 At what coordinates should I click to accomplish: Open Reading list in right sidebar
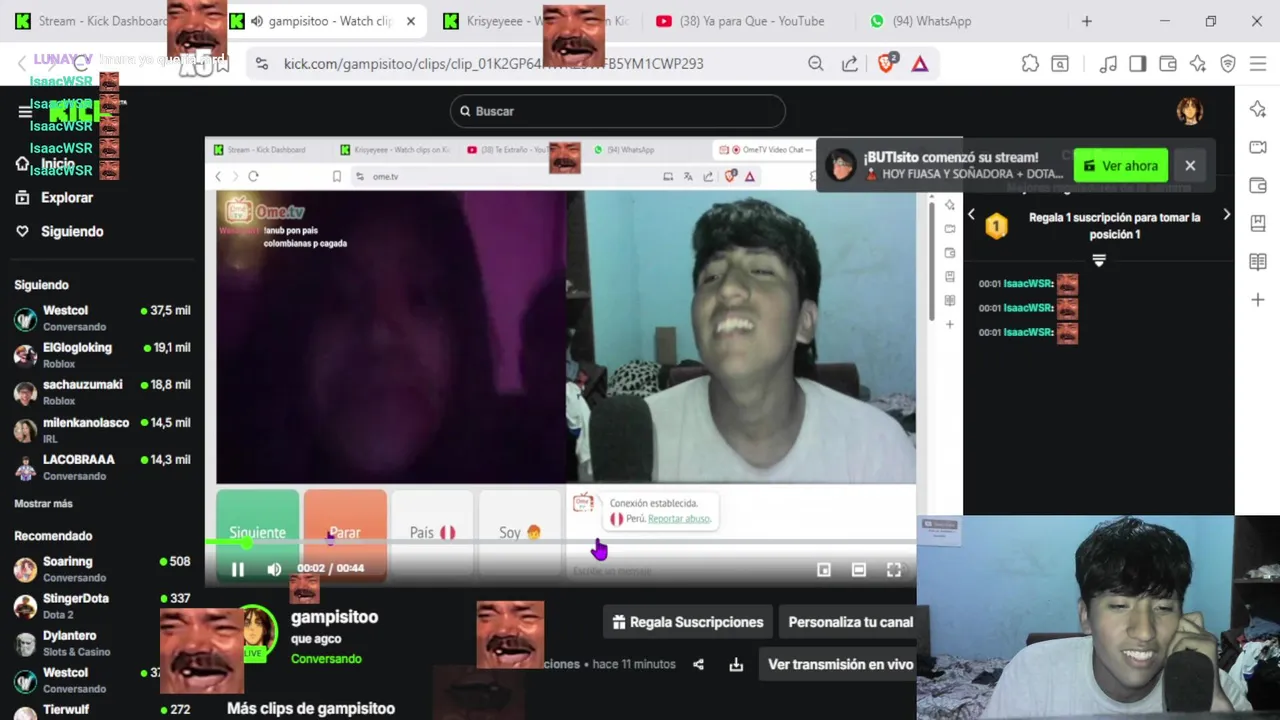click(1258, 262)
